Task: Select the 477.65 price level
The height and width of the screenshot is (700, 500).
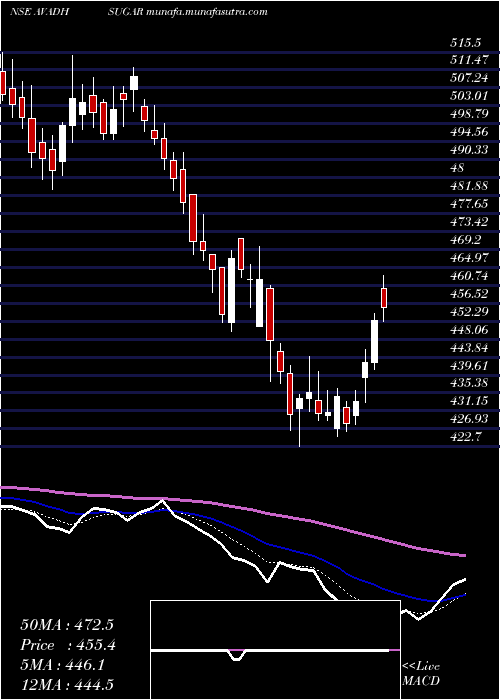Action: pyautogui.click(x=469, y=204)
